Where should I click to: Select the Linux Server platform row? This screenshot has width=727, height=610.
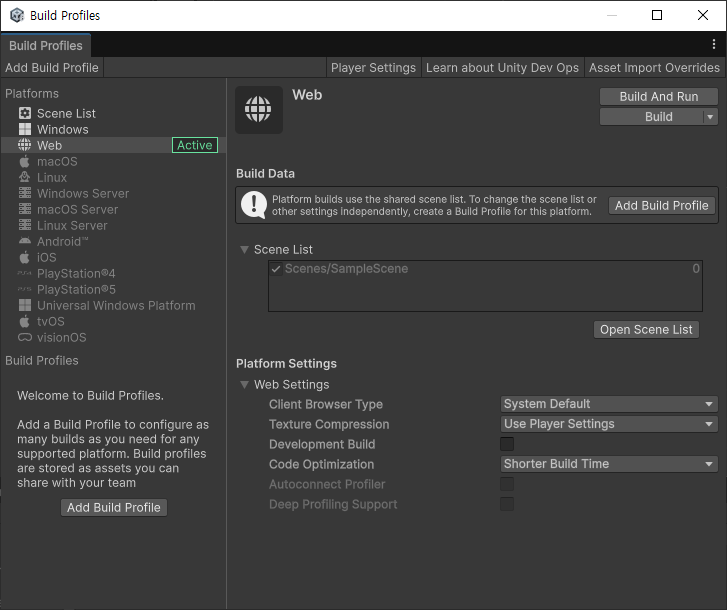(x=114, y=225)
